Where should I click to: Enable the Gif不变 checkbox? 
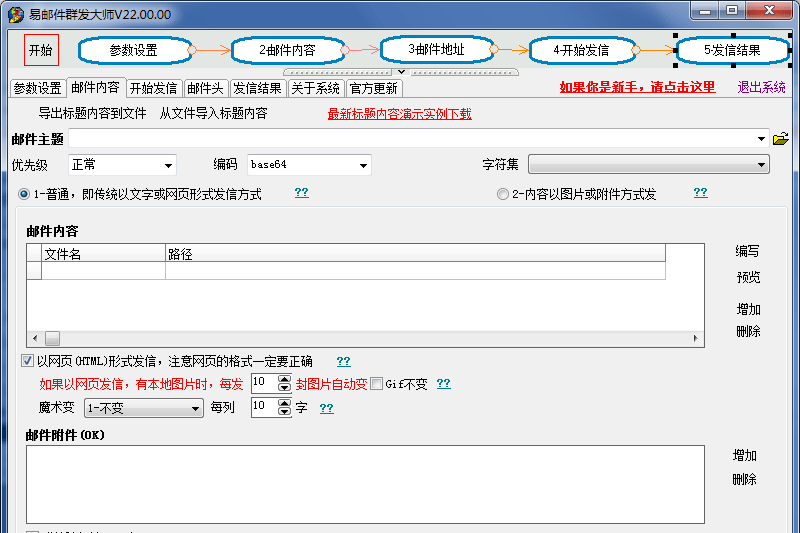(x=377, y=384)
